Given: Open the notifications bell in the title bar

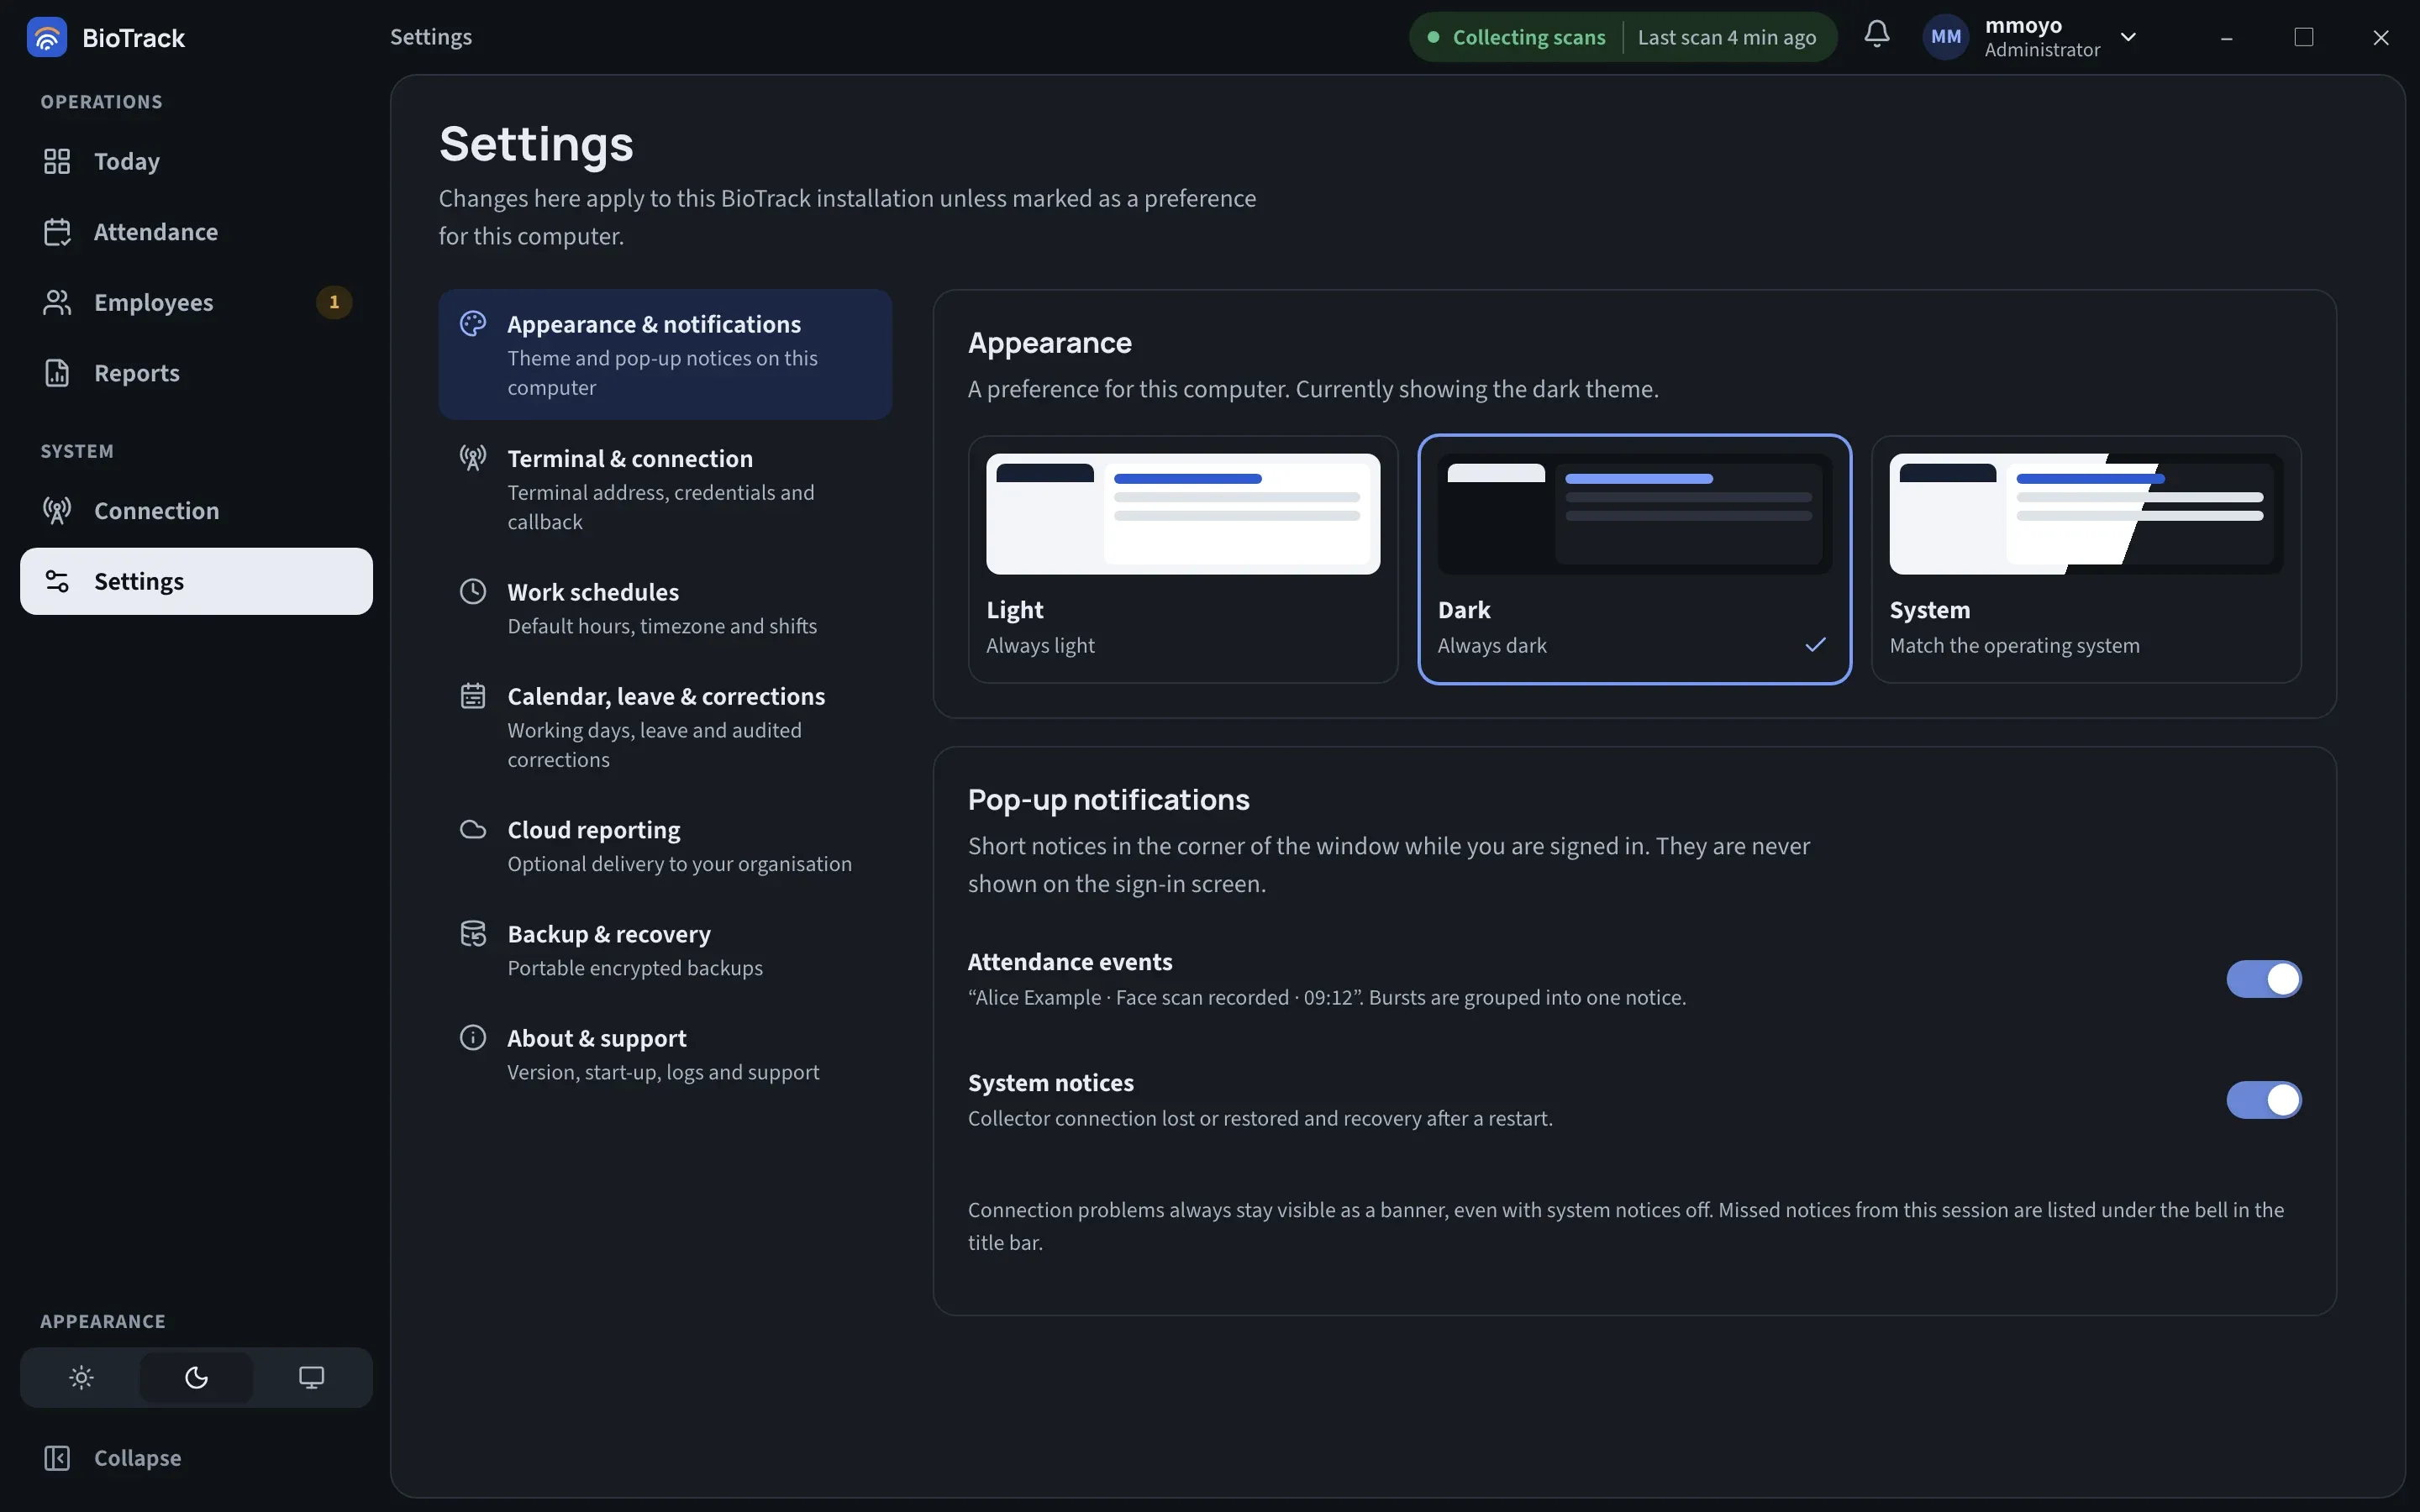Looking at the screenshot, I should point(1876,35).
